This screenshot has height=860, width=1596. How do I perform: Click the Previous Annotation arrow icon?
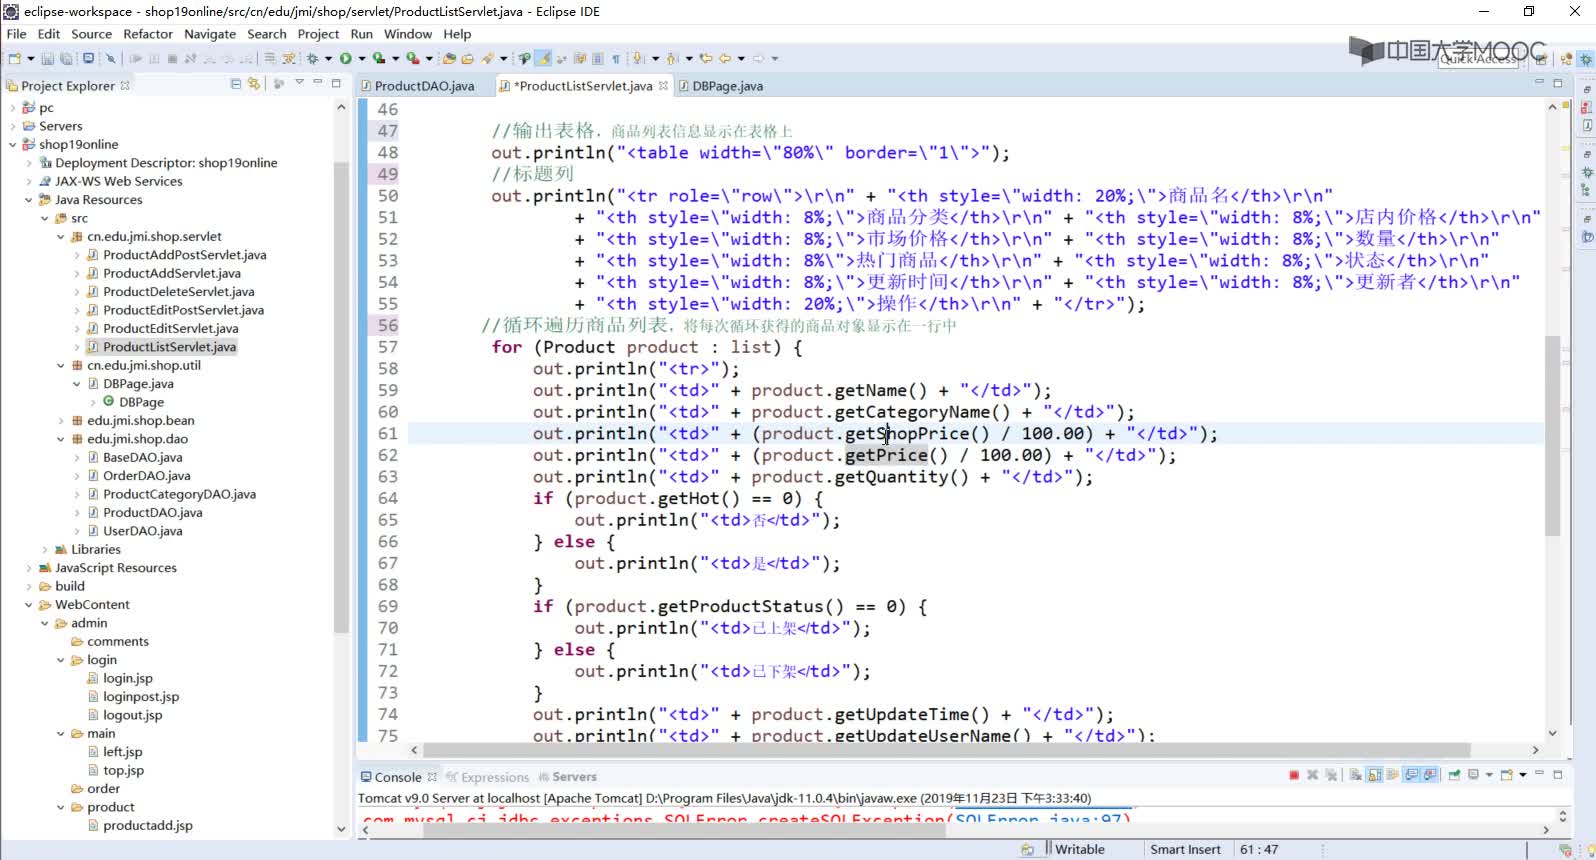pyautogui.click(x=671, y=58)
